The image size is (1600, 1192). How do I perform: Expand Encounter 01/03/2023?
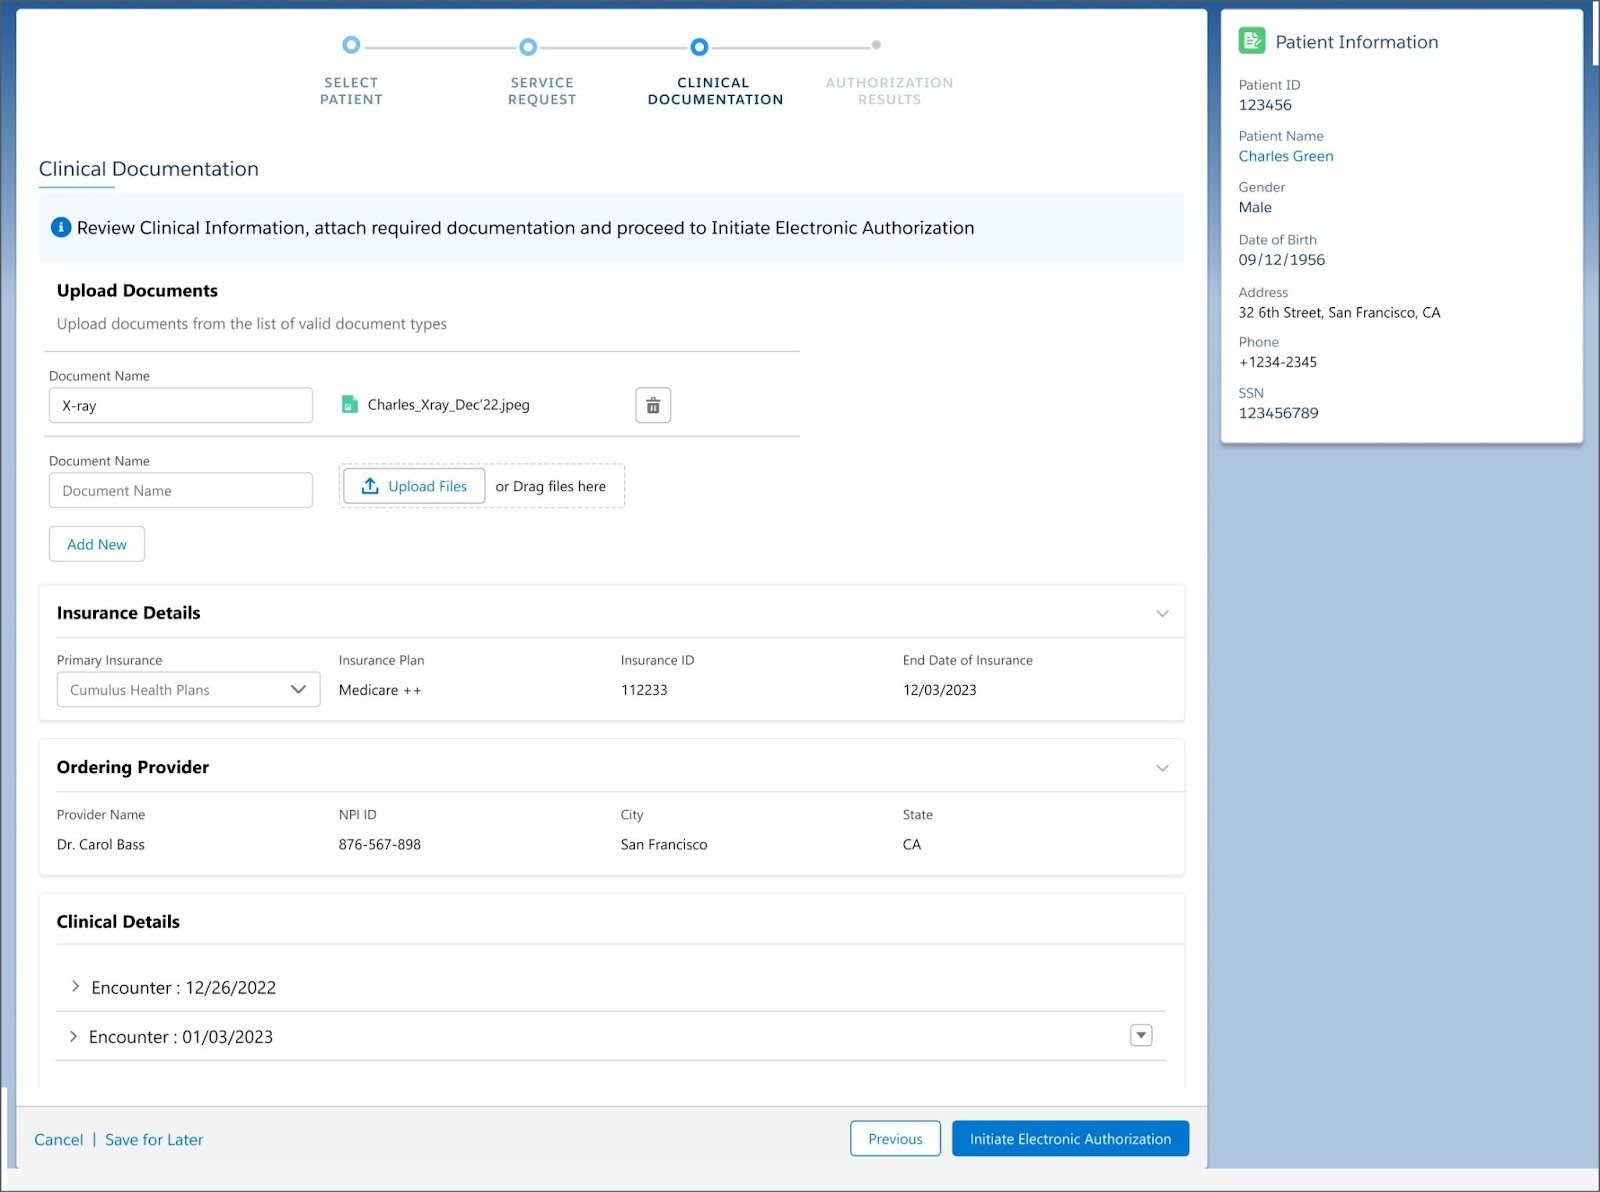pos(73,1037)
